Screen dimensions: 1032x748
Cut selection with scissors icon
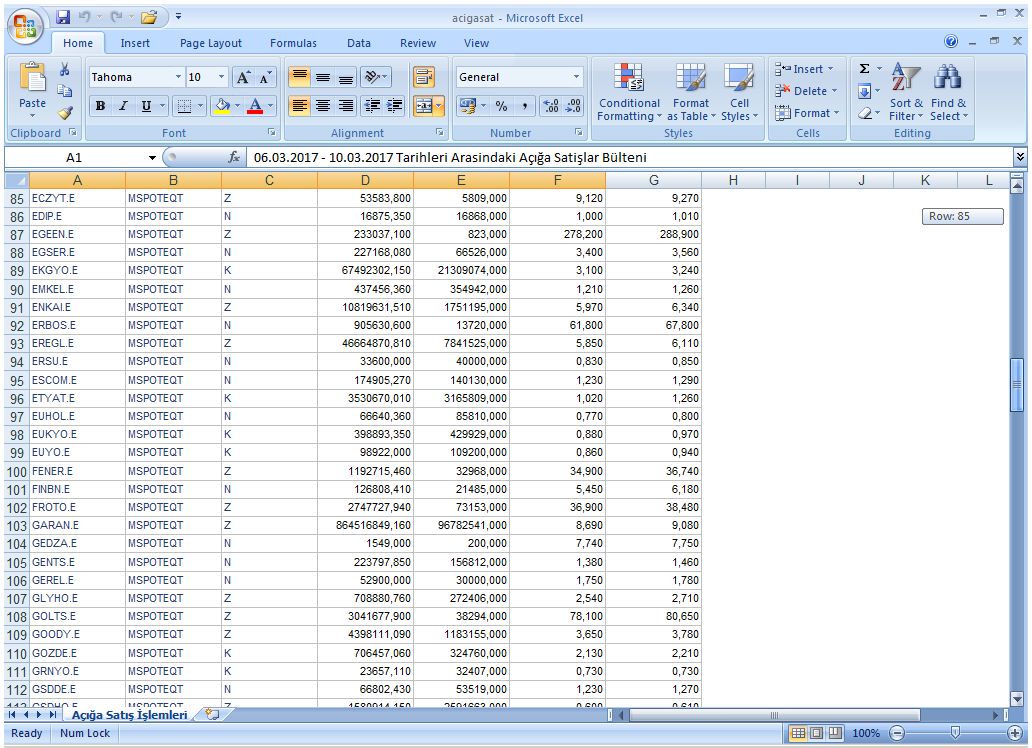[64, 69]
